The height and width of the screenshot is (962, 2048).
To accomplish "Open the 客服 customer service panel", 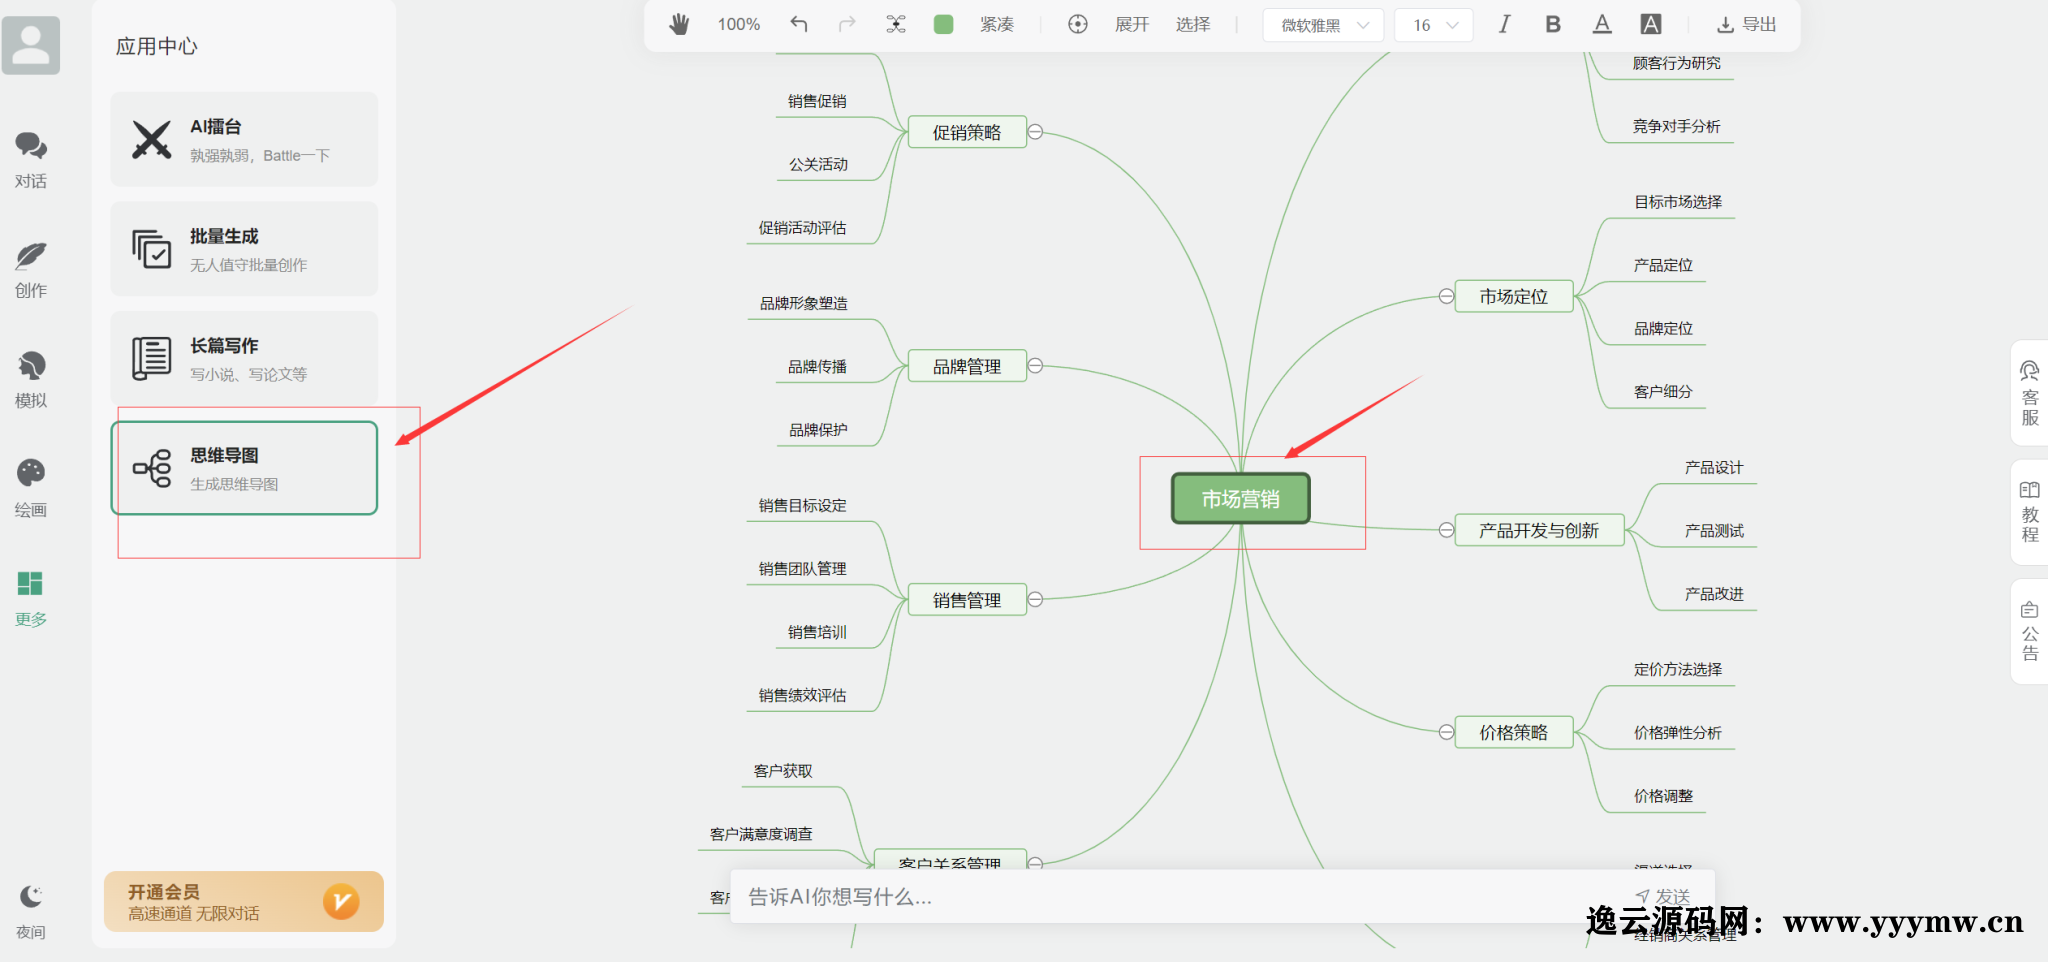I will point(2030,393).
